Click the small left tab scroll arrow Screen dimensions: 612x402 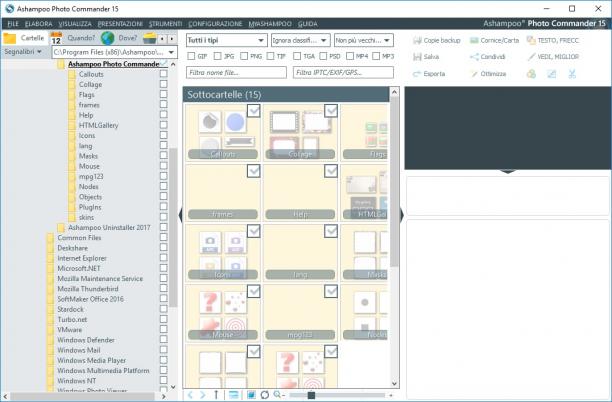pyautogui.click(x=162, y=39)
